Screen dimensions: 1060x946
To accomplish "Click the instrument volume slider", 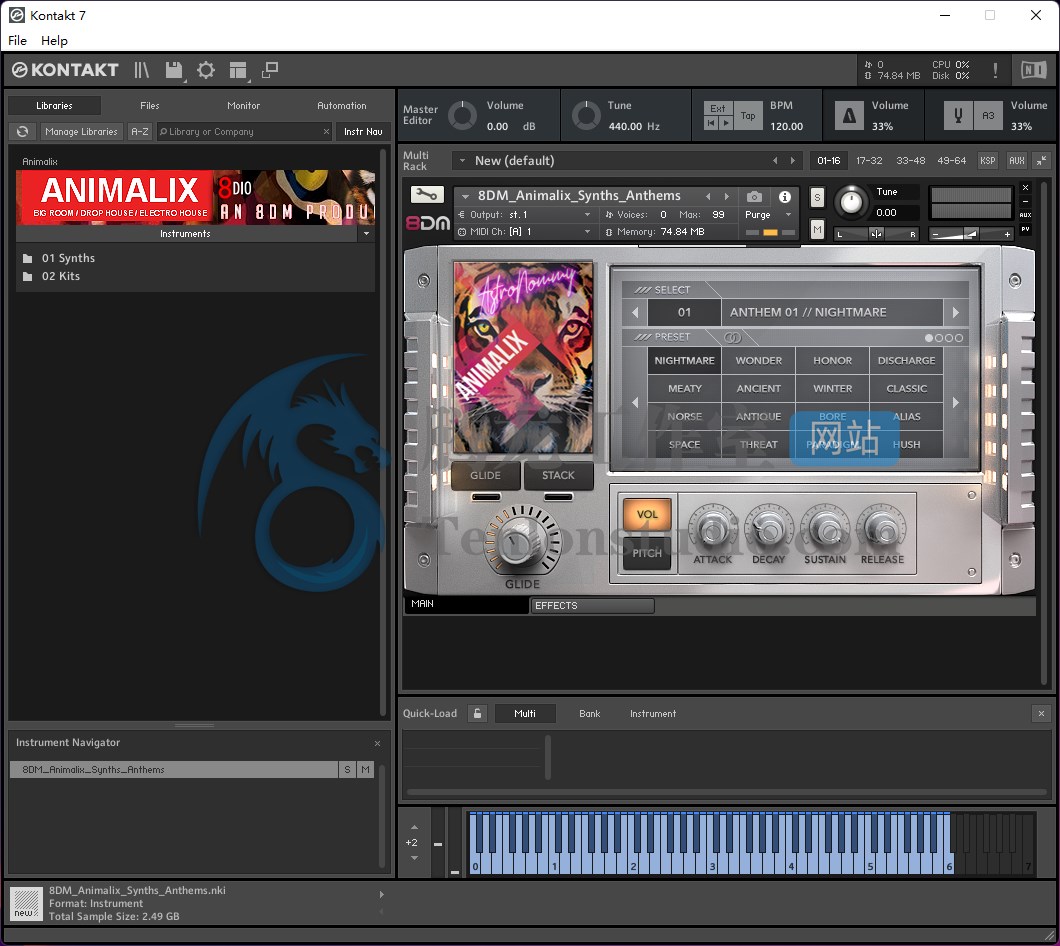I will click(971, 234).
